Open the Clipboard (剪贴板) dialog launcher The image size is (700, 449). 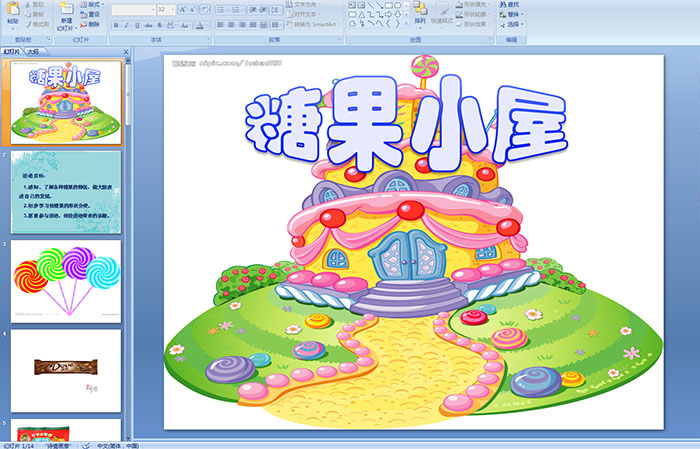pos(49,40)
